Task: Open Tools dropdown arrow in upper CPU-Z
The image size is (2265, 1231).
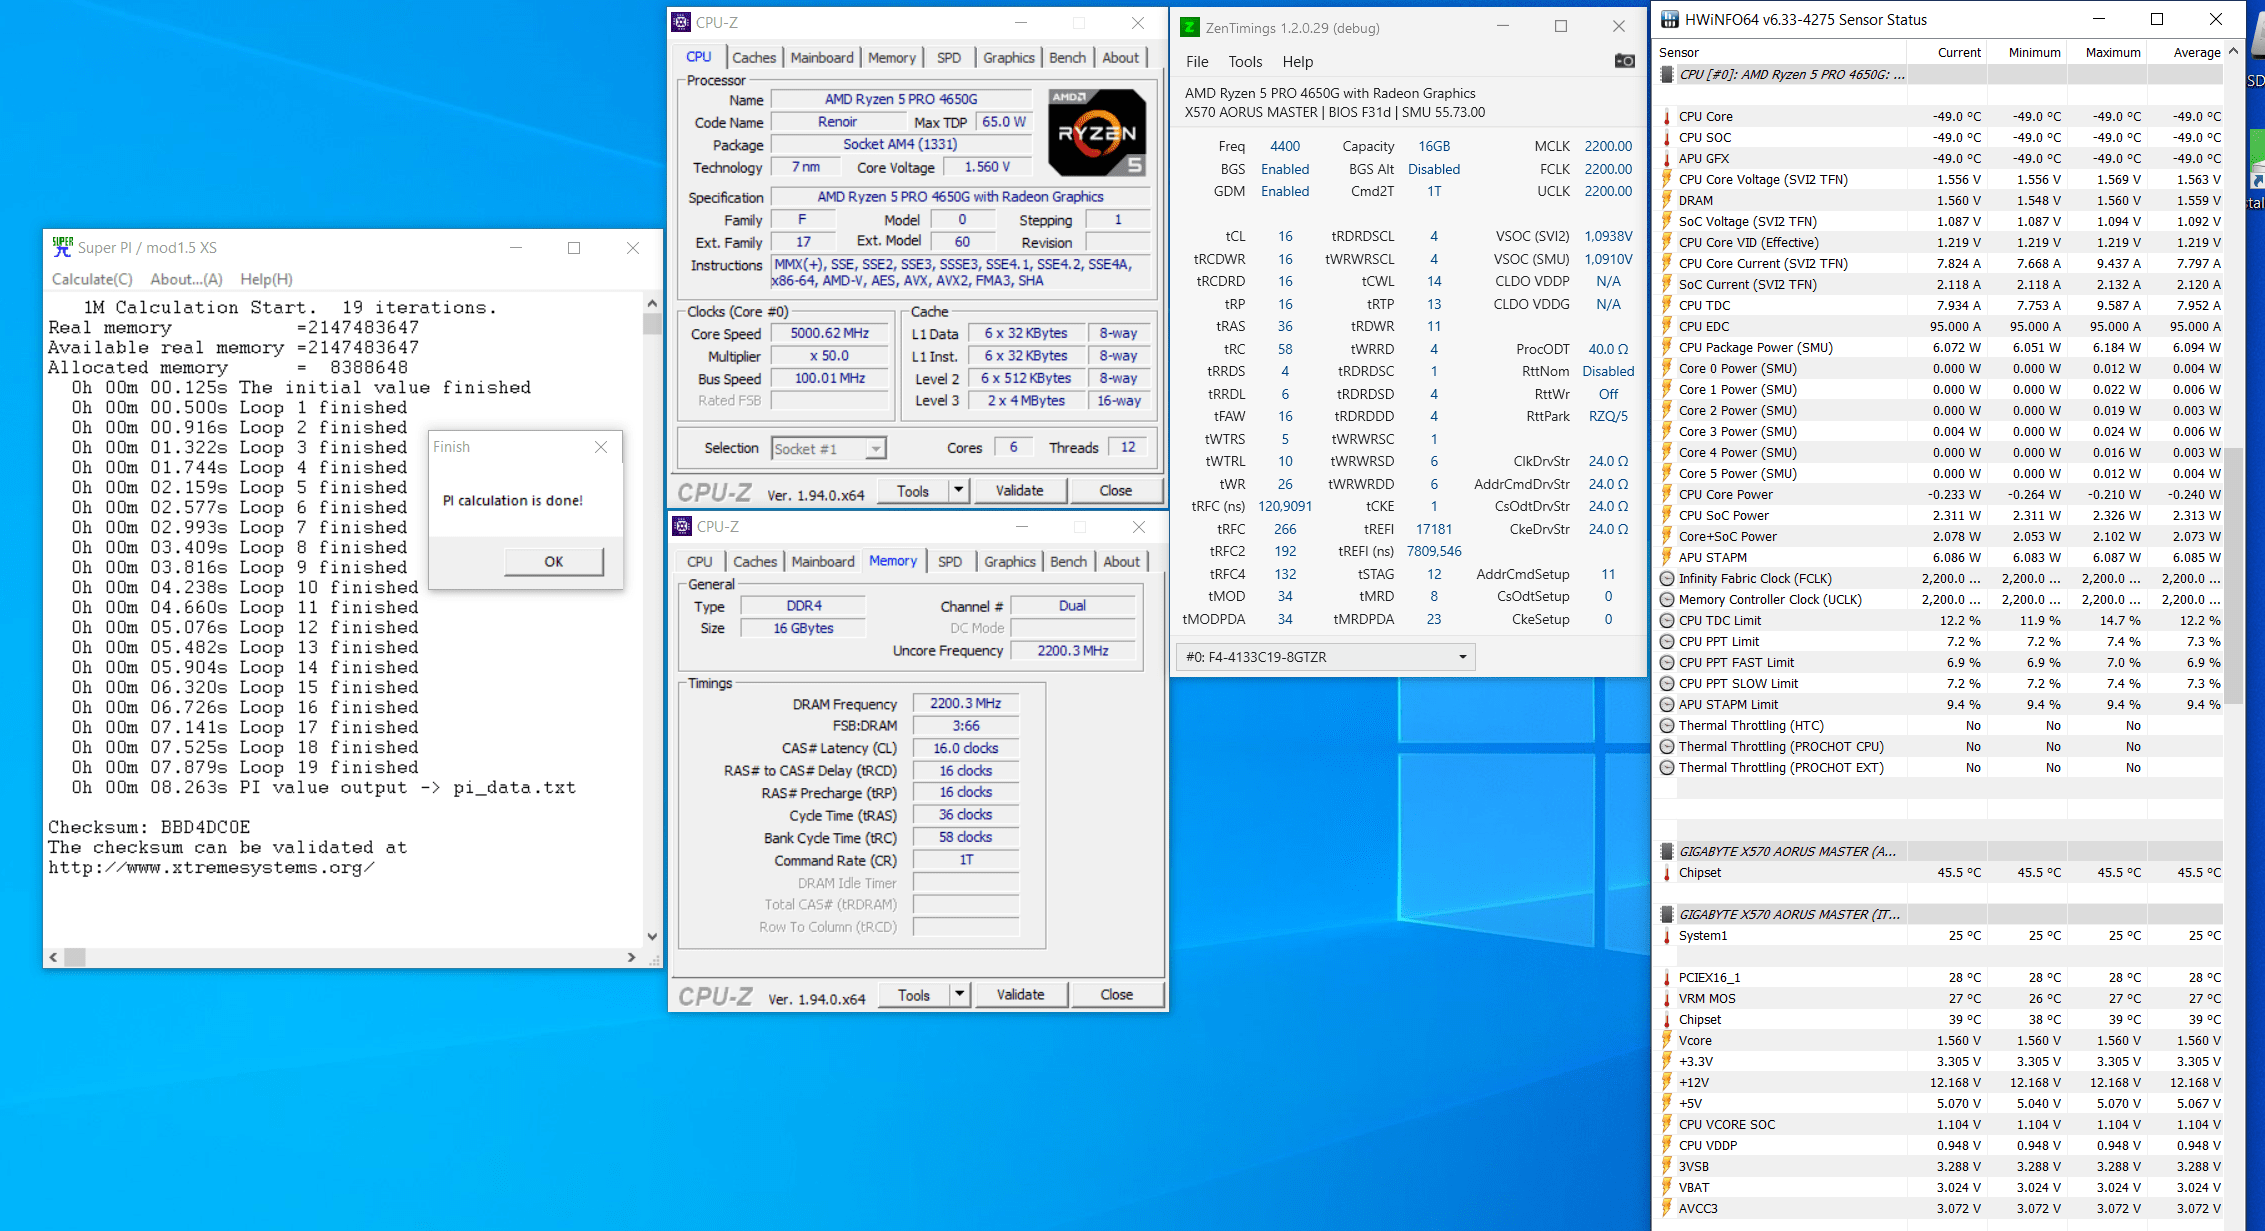Action: click(958, 490)
